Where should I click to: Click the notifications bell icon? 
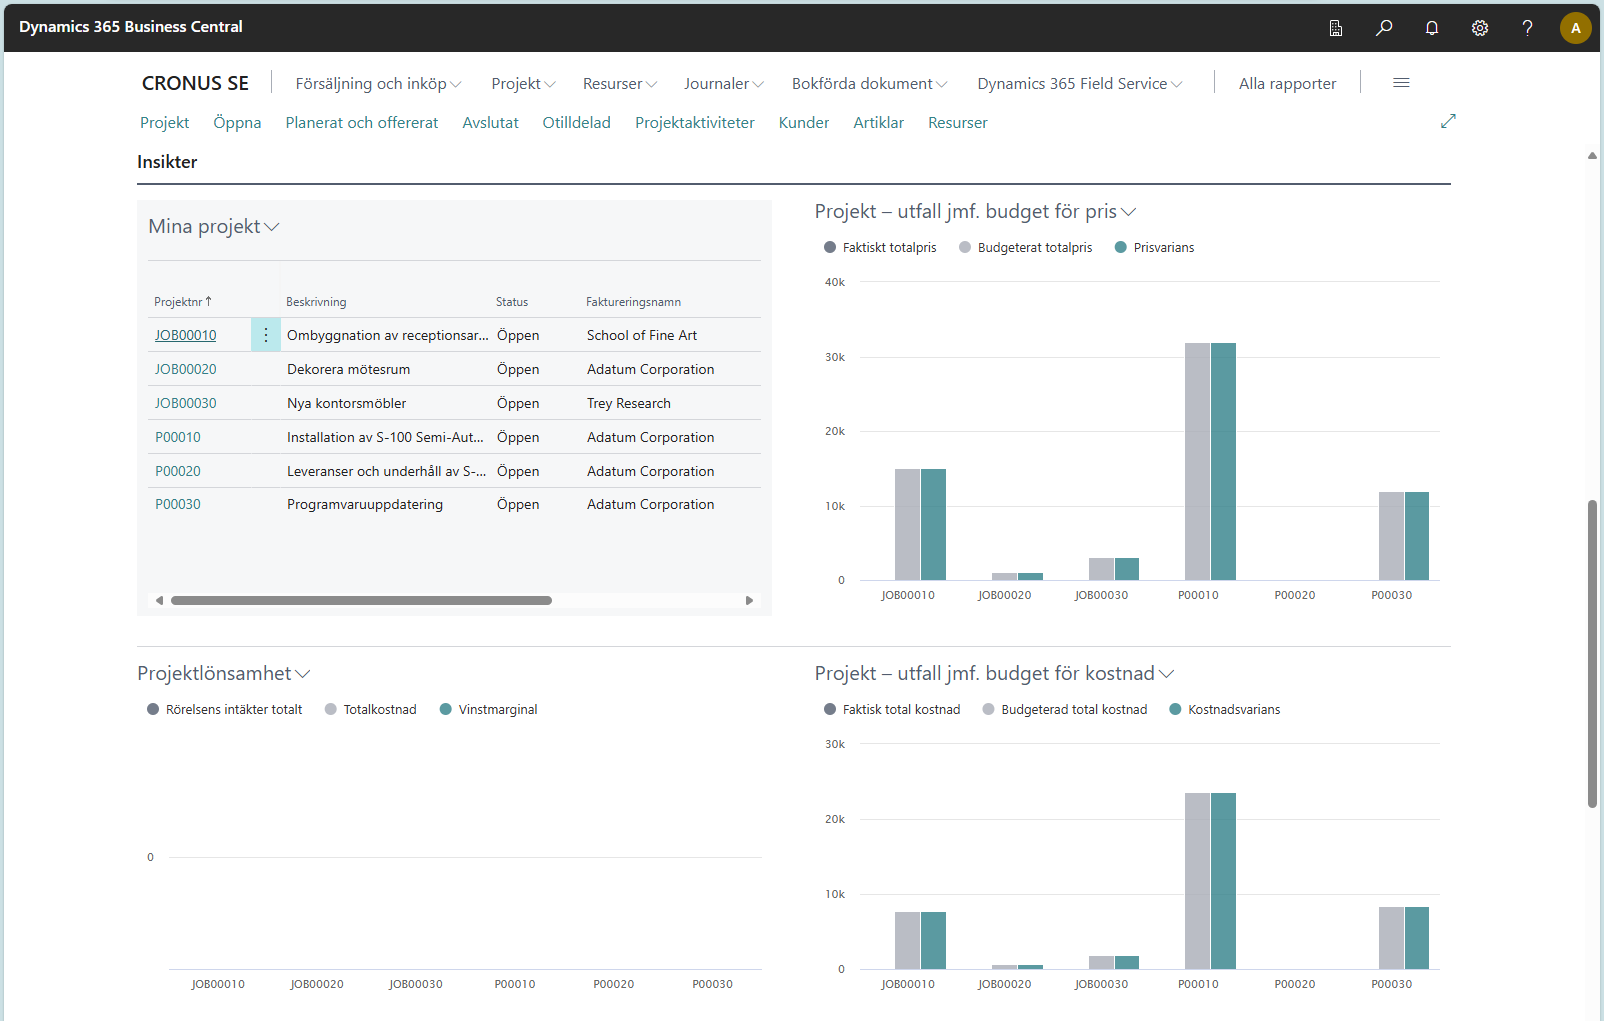[1432, 28]
